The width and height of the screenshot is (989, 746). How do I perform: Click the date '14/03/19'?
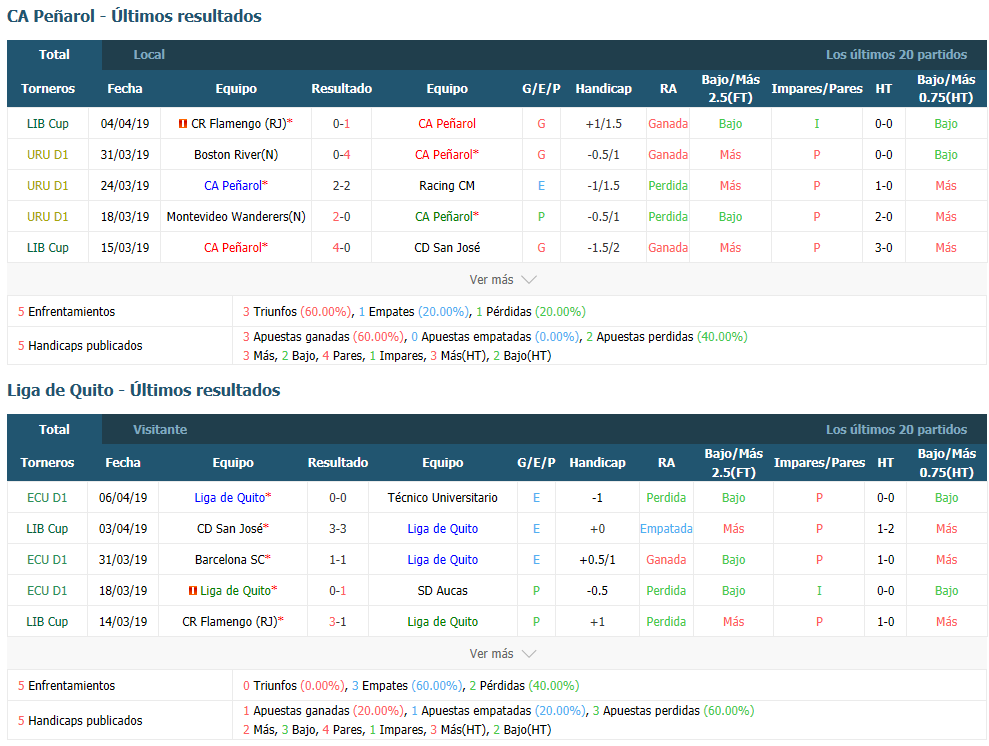pyautogui.click(x=123, y=622)
